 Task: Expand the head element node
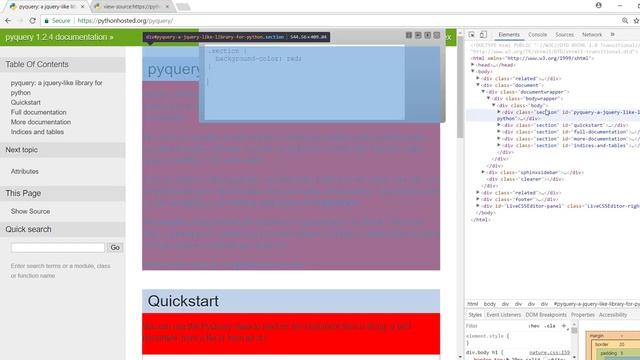coord(473,65)
